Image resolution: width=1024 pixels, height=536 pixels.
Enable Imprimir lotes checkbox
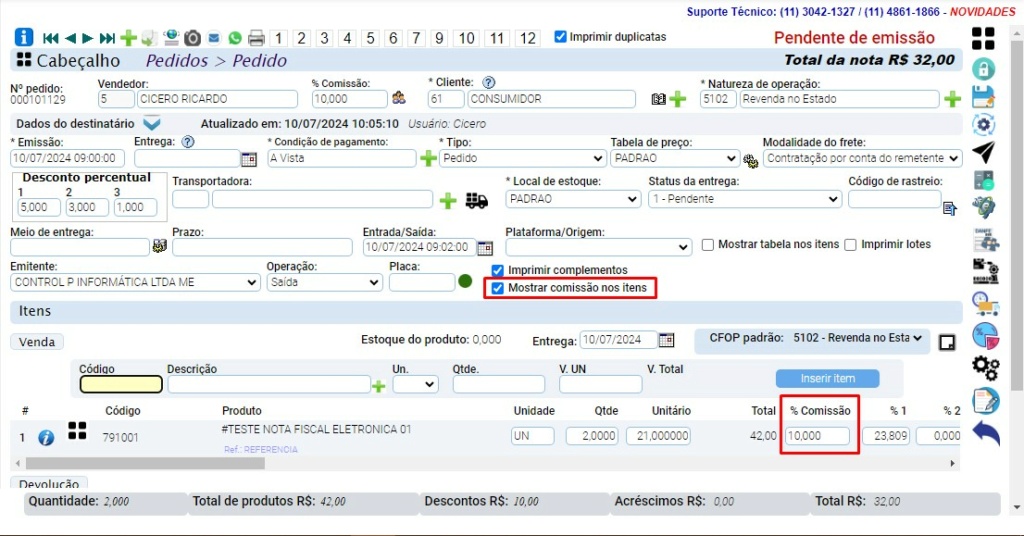[x=850, y=245]
